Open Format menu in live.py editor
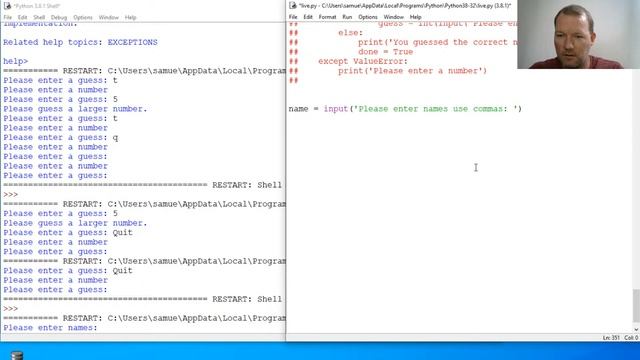 [327, 17]
